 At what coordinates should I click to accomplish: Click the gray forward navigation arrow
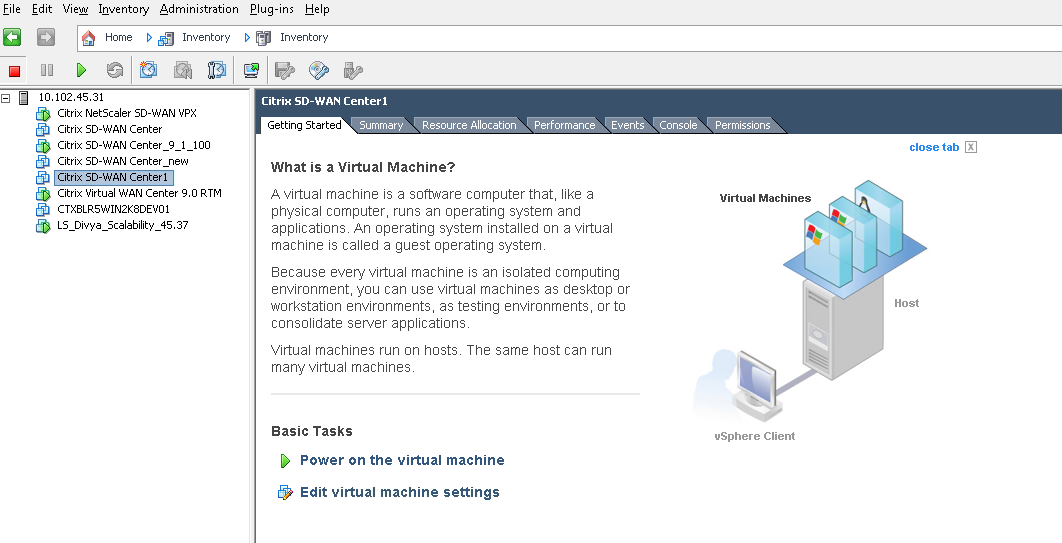(x=45, y=37)
